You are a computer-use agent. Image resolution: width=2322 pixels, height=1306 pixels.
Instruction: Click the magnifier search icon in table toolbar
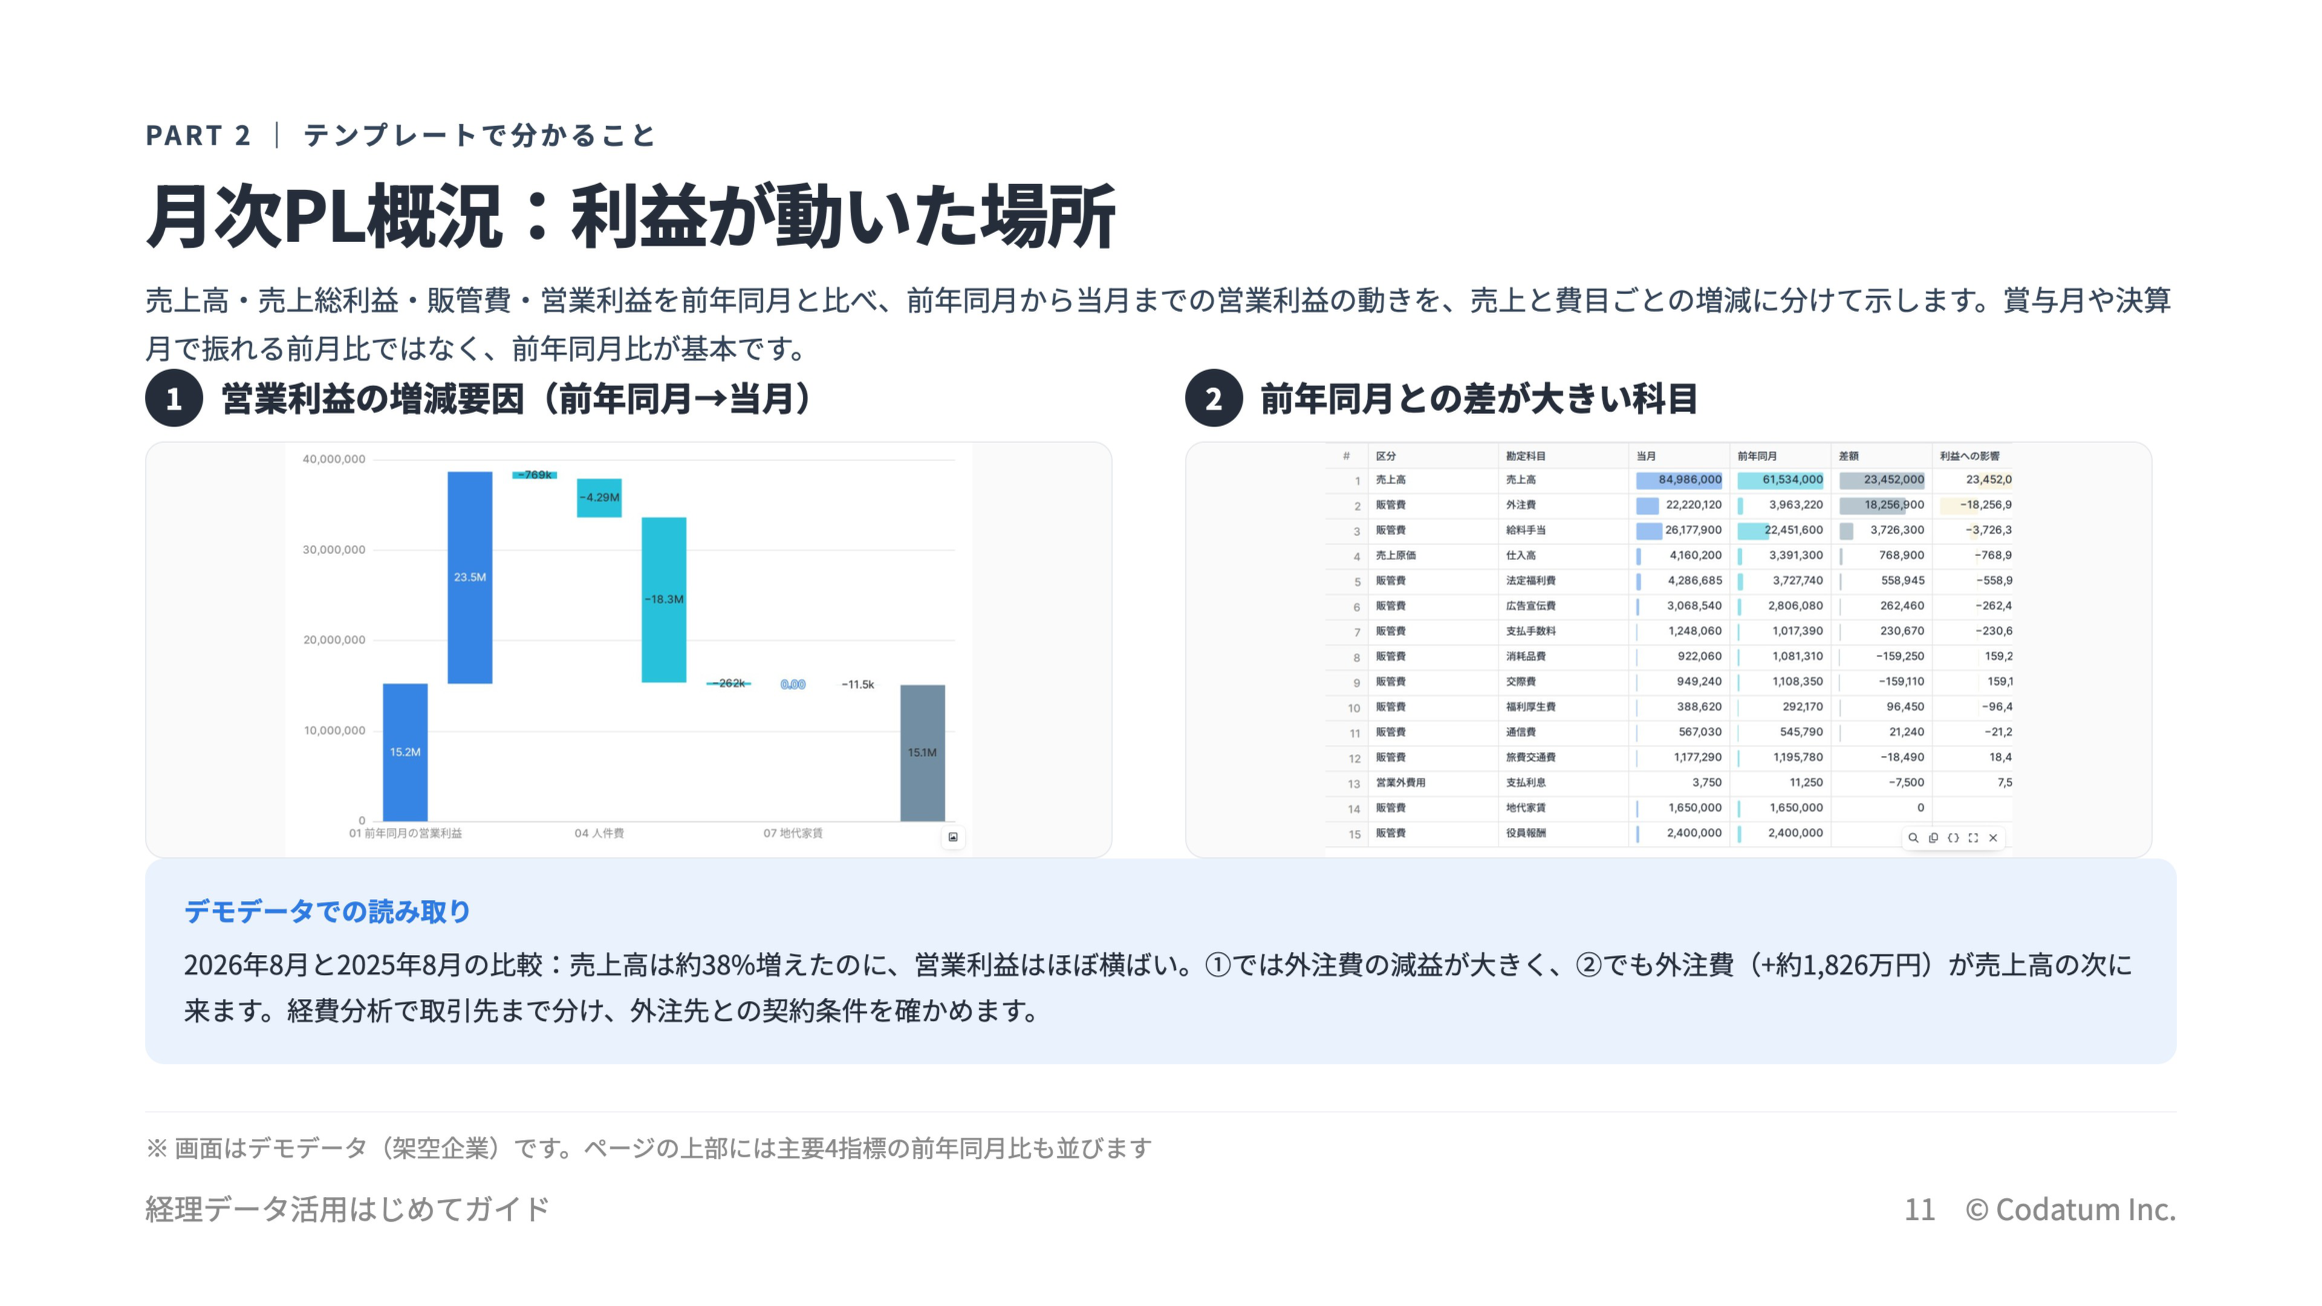[1913, 838]
